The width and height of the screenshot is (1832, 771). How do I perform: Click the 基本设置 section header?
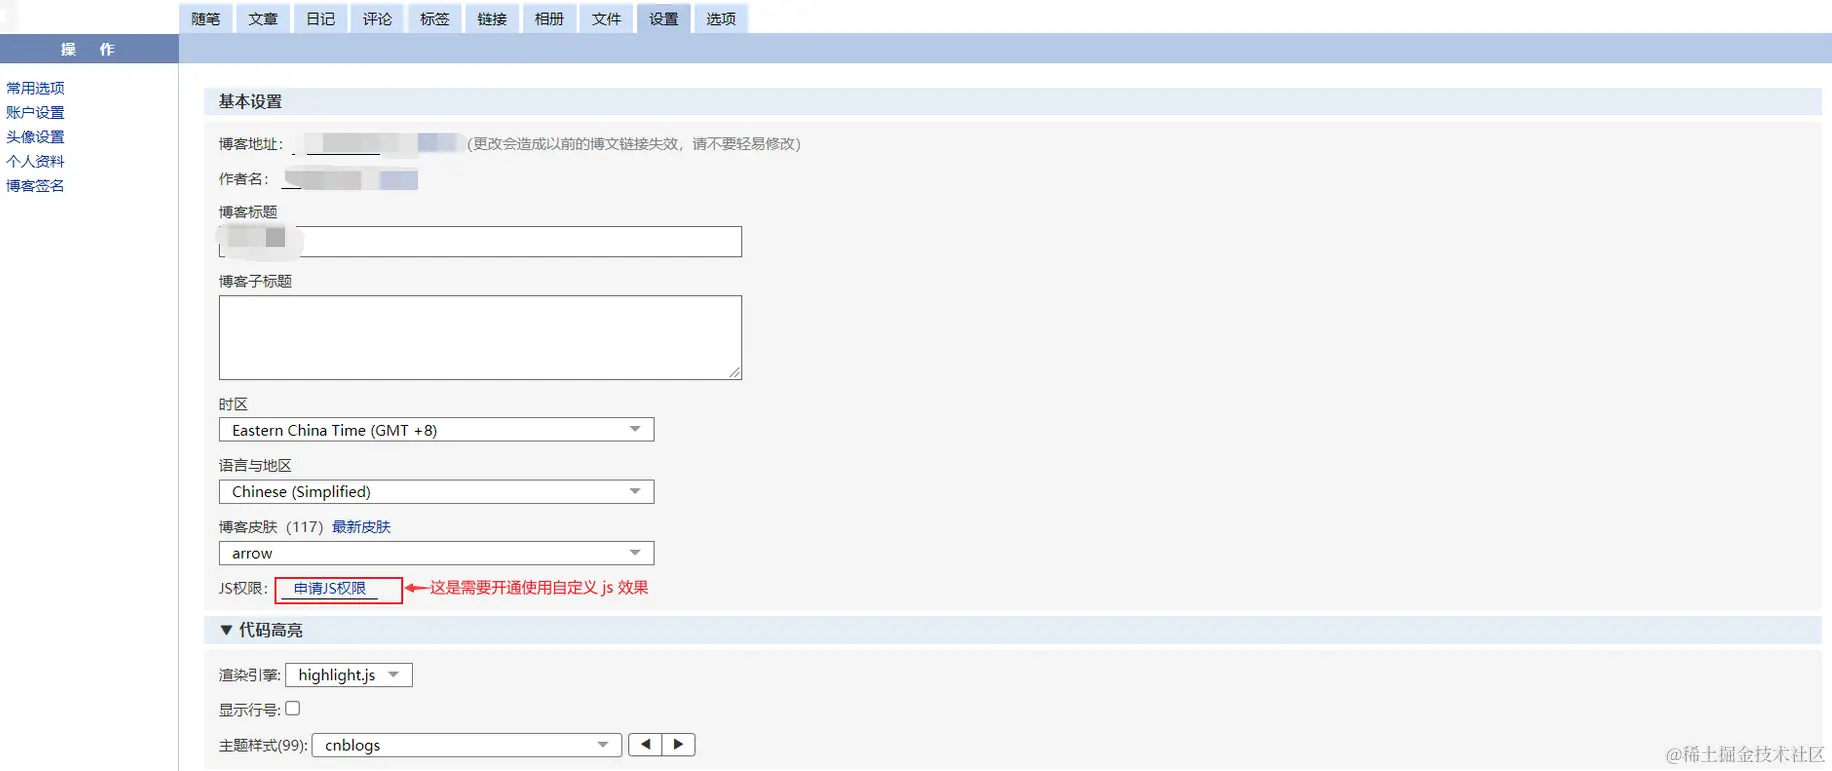1013,101
